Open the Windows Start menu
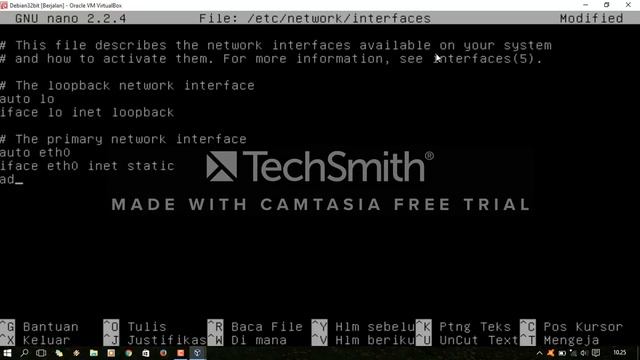 (x=7, y=353)
